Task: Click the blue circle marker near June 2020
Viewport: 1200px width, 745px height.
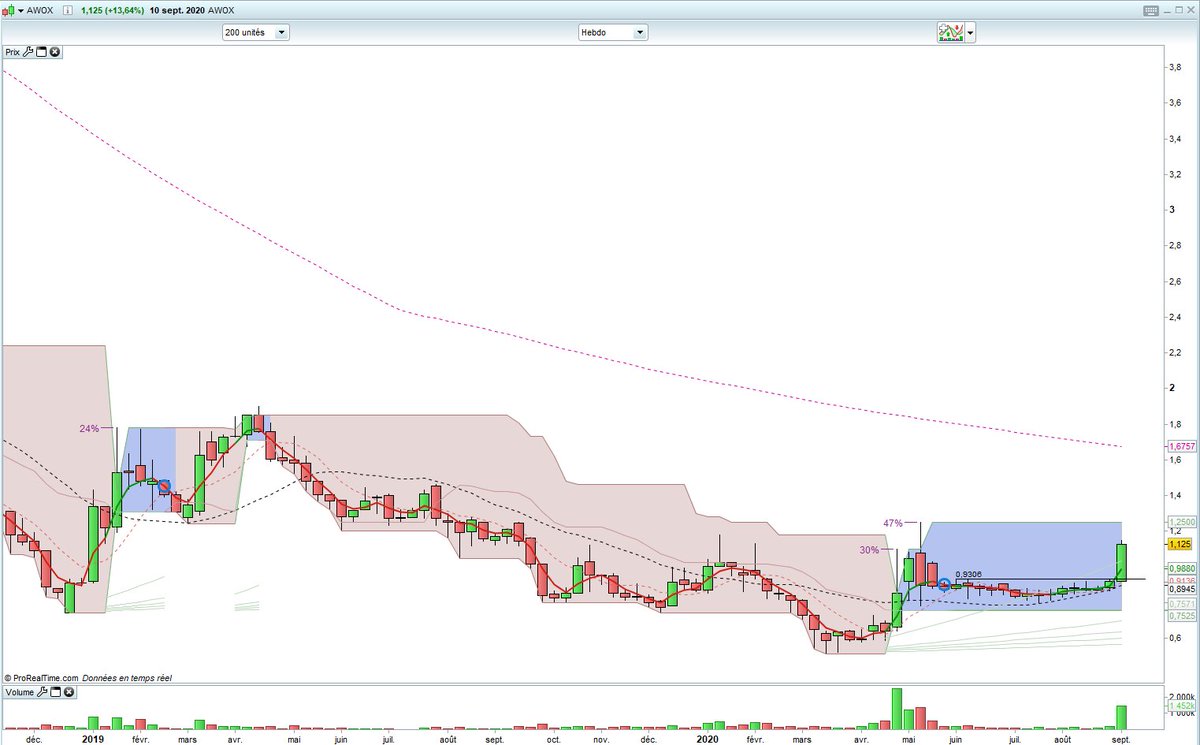Action: tap(944, 584)
